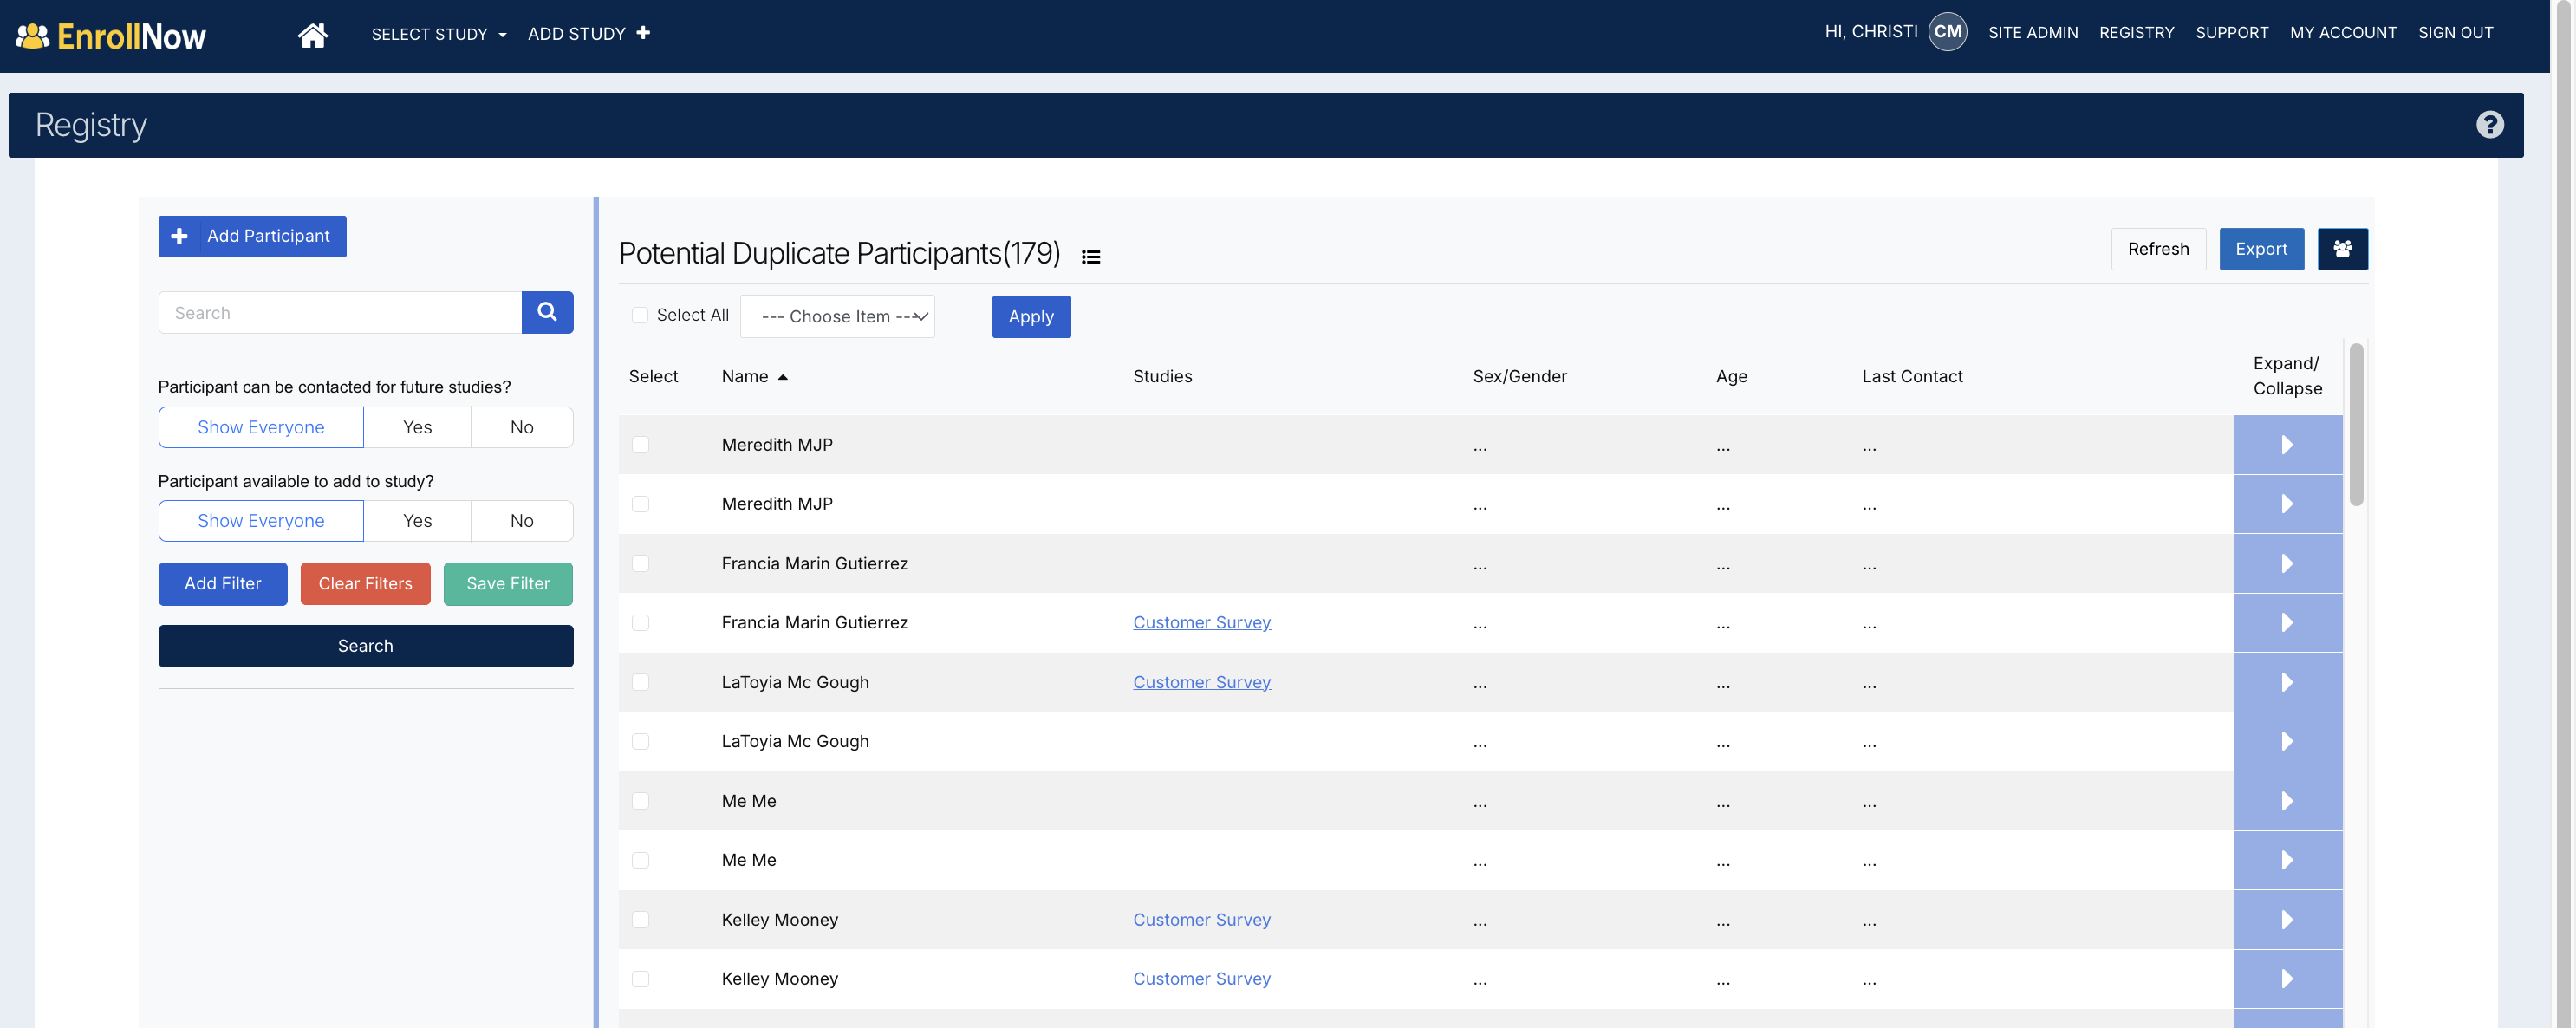Click the Studies column header
The image size is (2576, 1028).
pyautogui.click(x=1162, y=377)
